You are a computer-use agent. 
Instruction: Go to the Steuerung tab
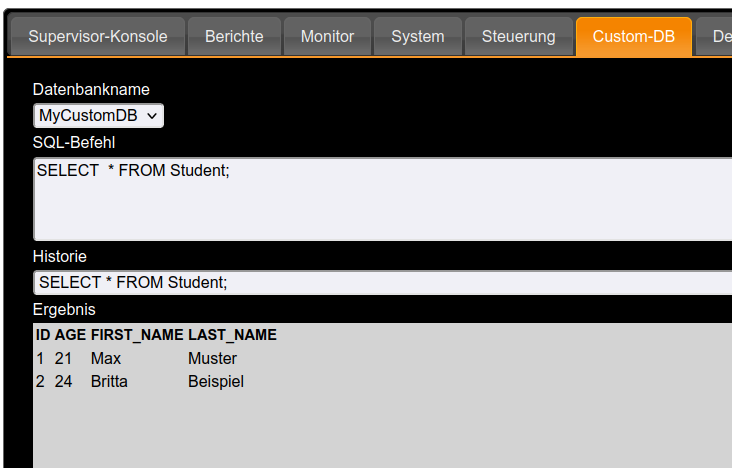[519, 36]
